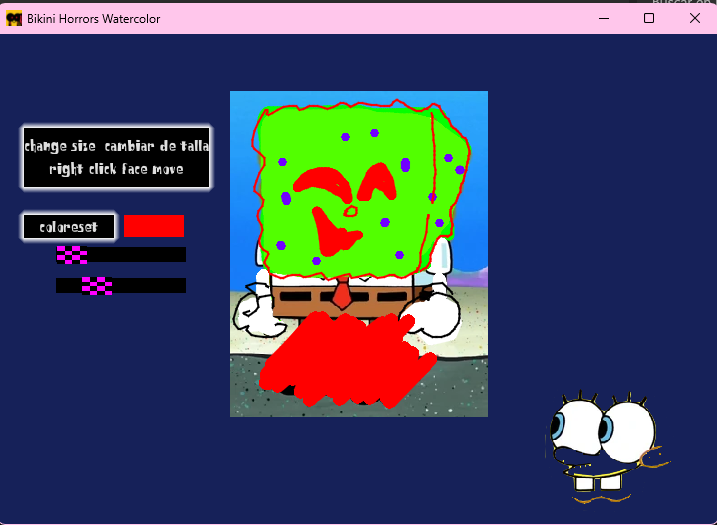Close the Bikini Horrors Watercolor window
Screen dimensions: 717x525
[x=695, y=19]
